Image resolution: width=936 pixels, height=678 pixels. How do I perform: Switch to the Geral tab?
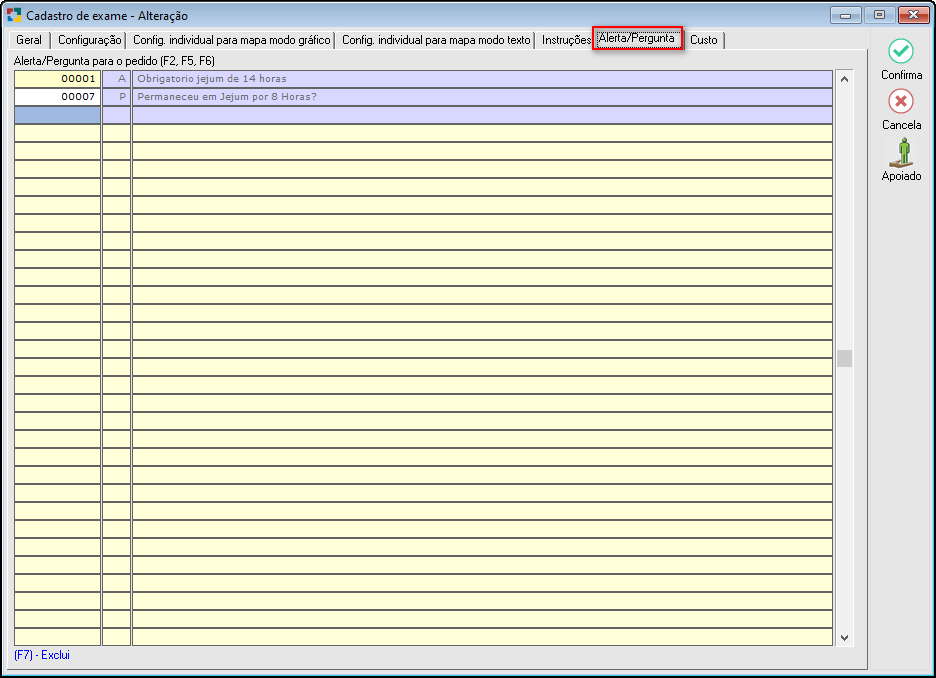tap(29, 40)
